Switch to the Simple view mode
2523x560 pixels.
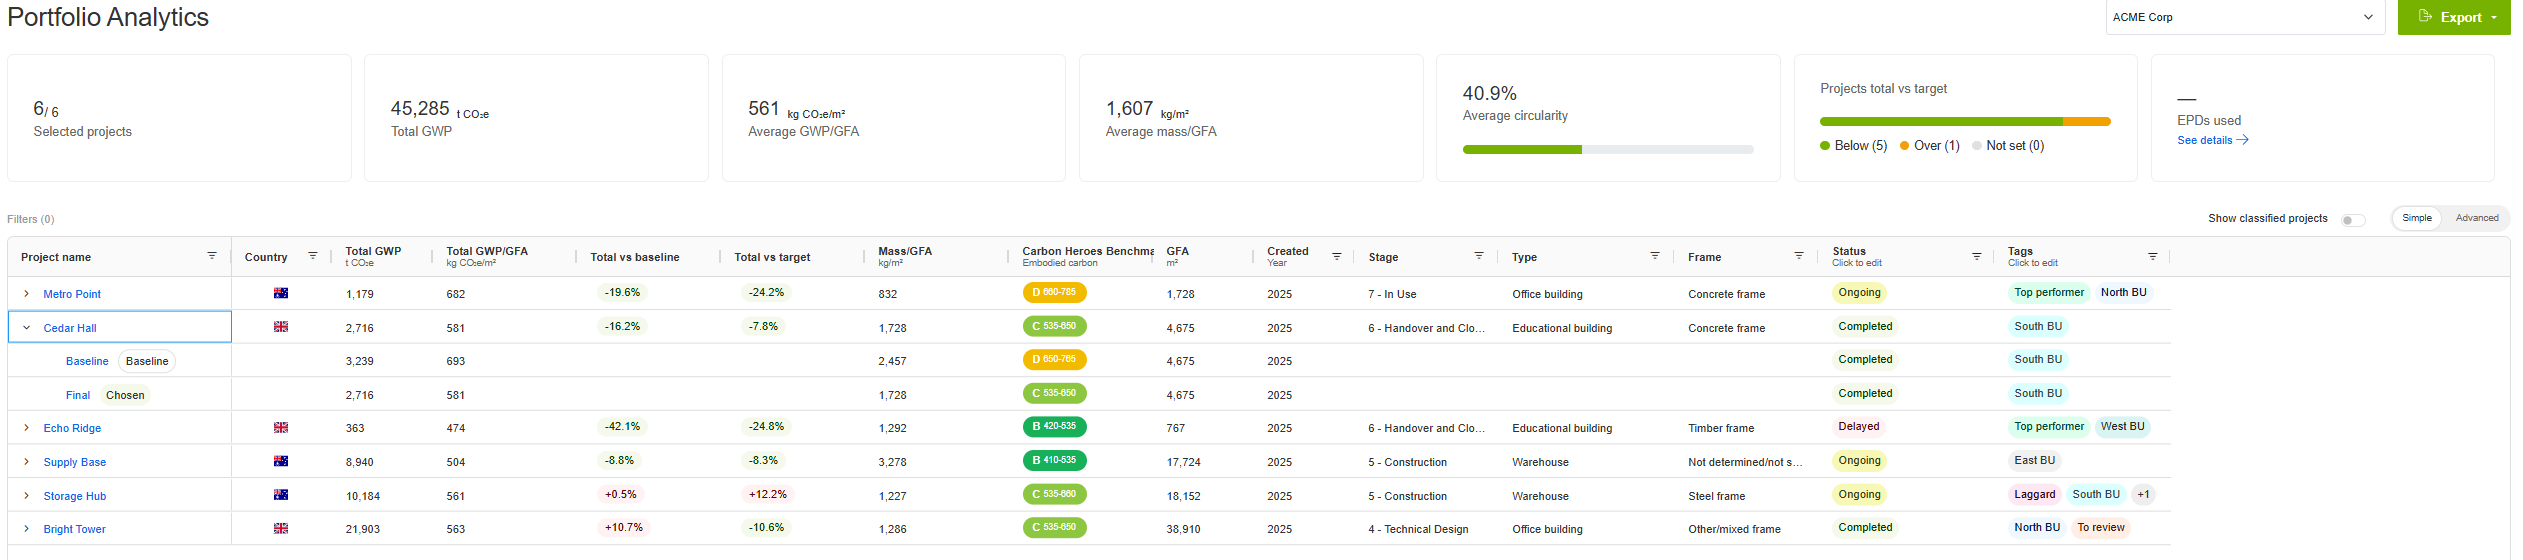pyautogui.click(x=2417, y=218)
